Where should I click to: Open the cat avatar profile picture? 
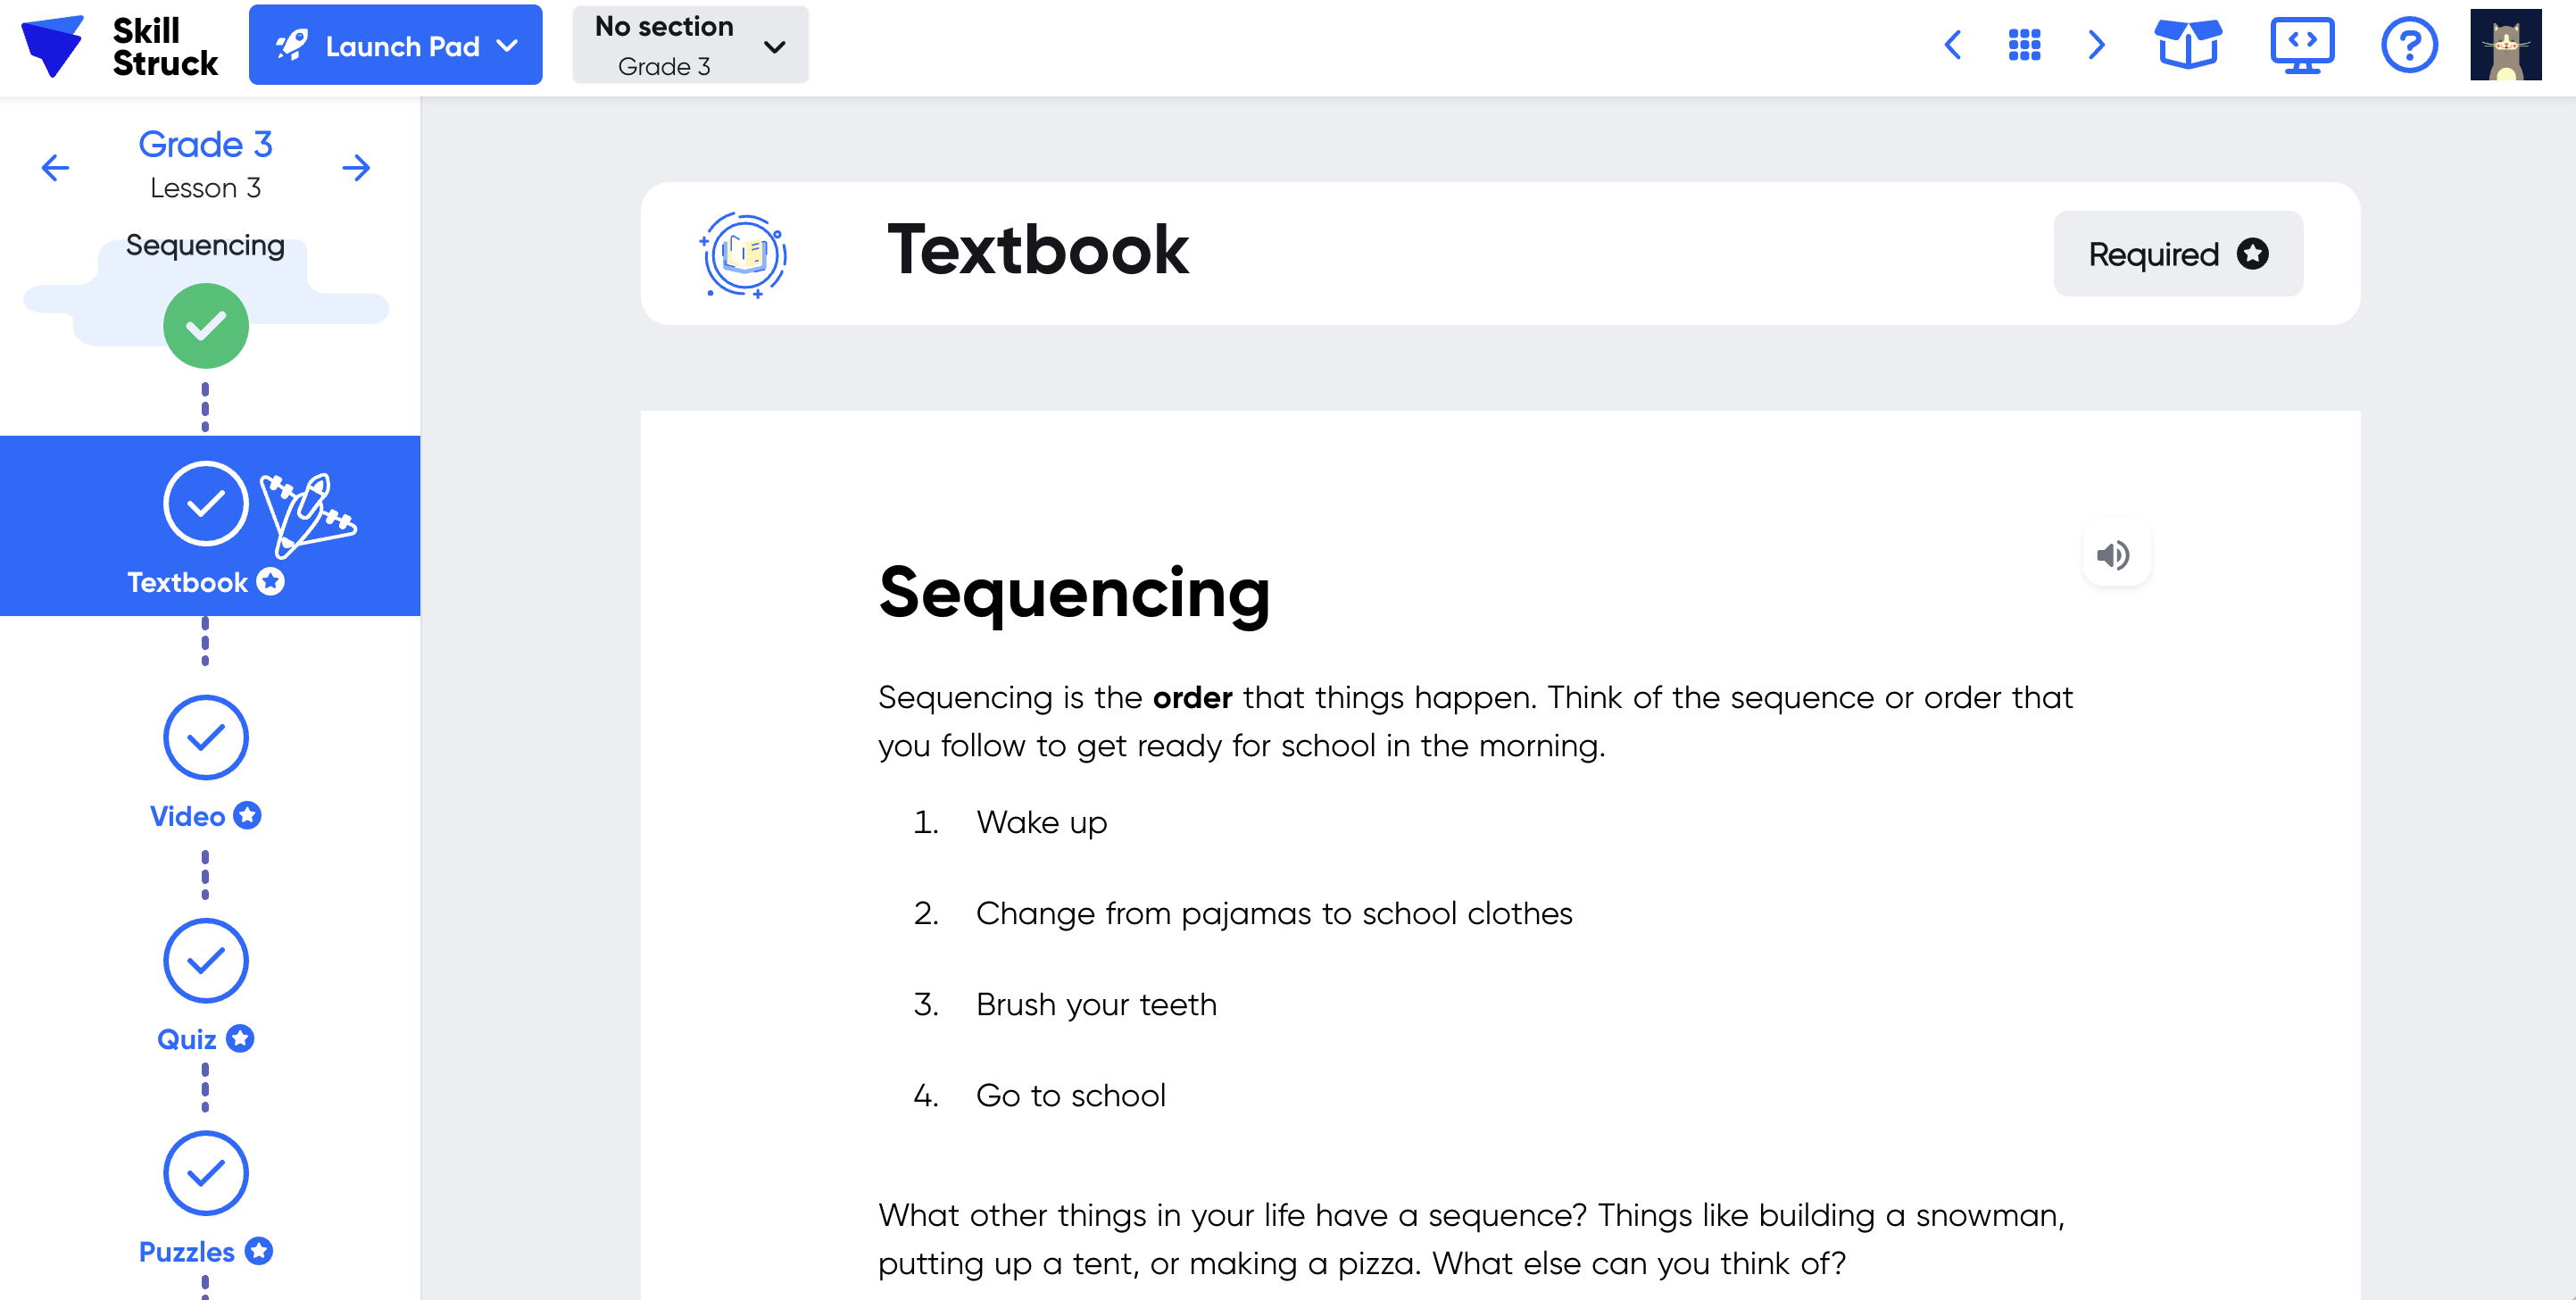click(2505, 45)
